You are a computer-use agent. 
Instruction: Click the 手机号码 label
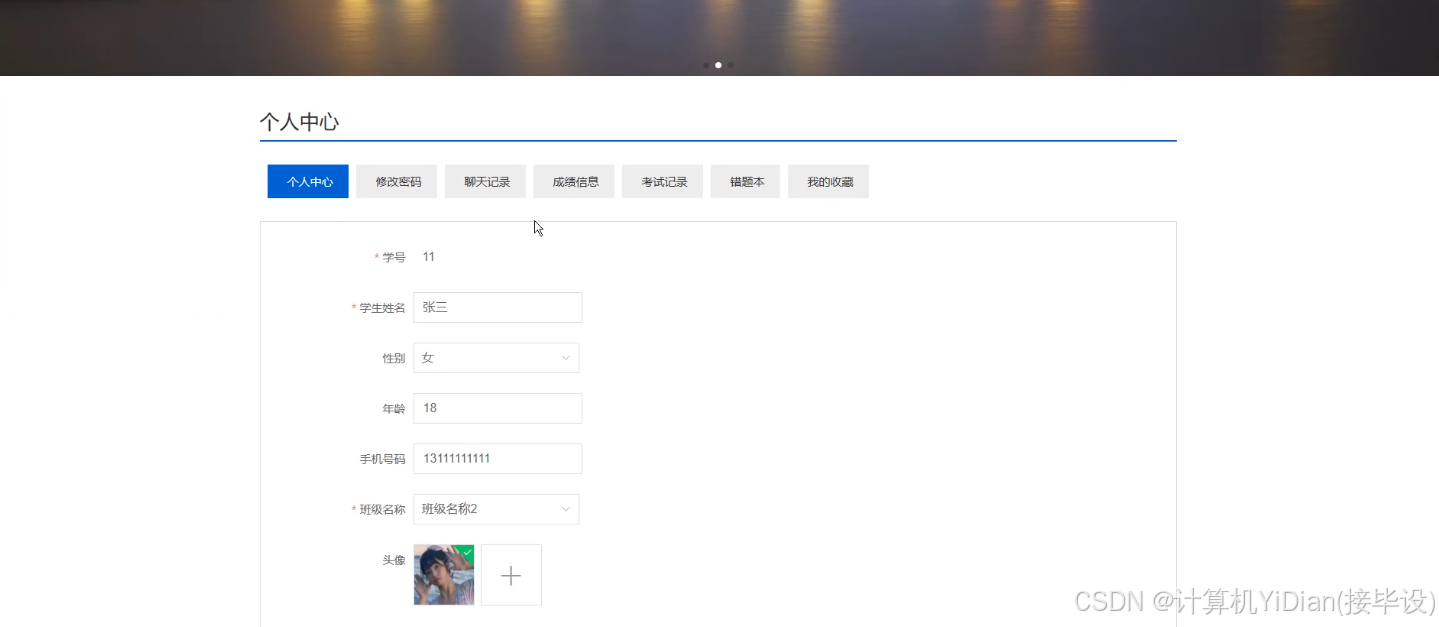click(x=382, y=459)
